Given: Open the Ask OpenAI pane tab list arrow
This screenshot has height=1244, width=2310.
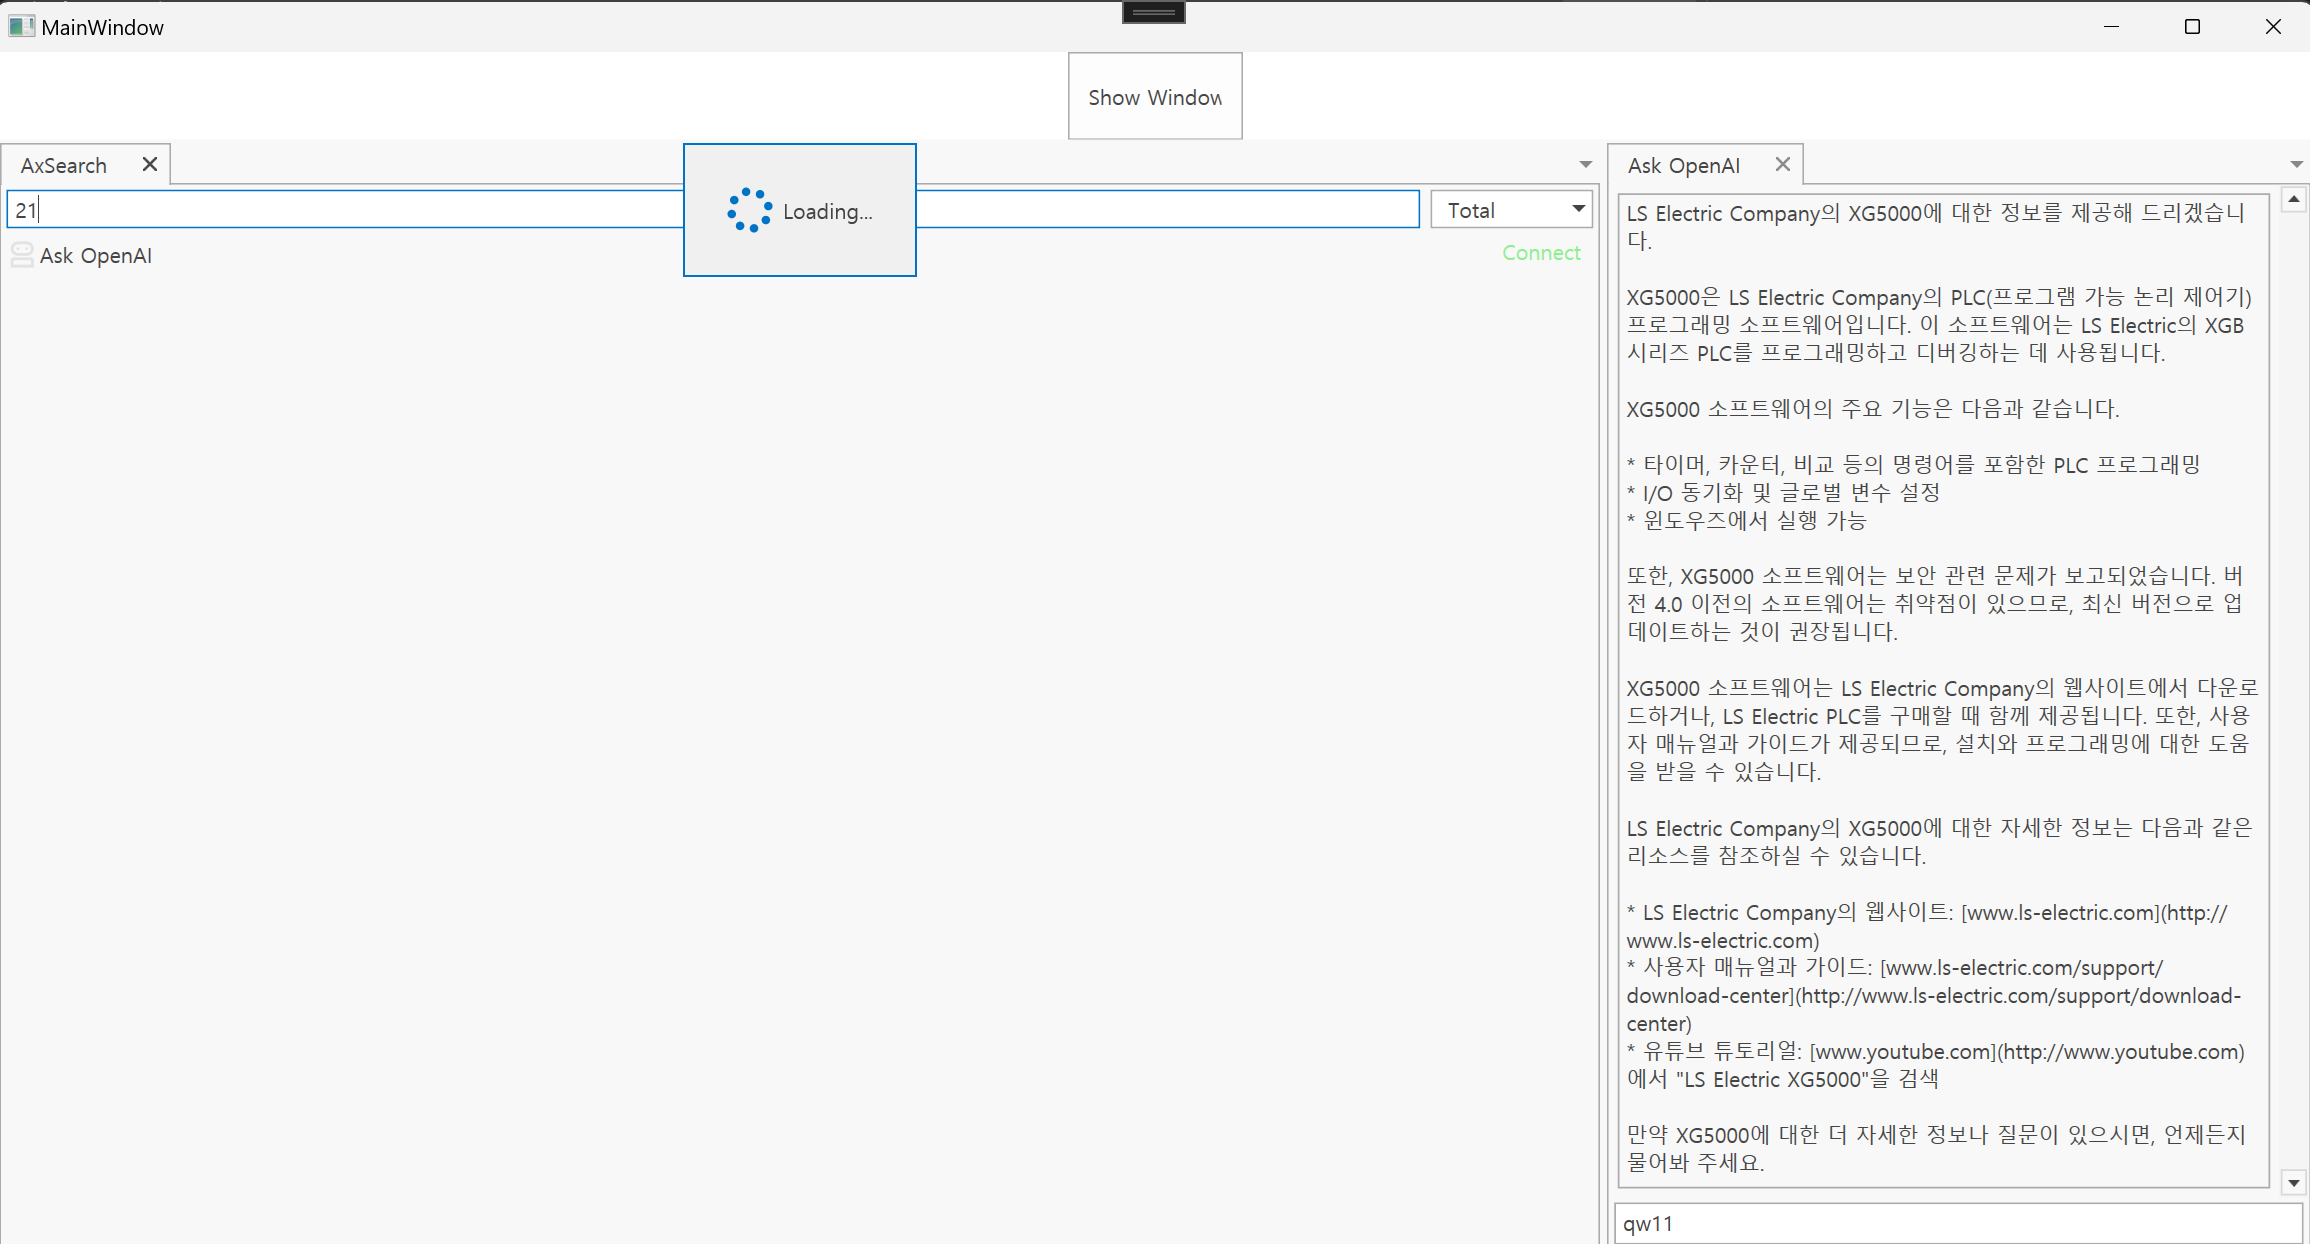Looking at the screenshot, I should click(2296, 164).
